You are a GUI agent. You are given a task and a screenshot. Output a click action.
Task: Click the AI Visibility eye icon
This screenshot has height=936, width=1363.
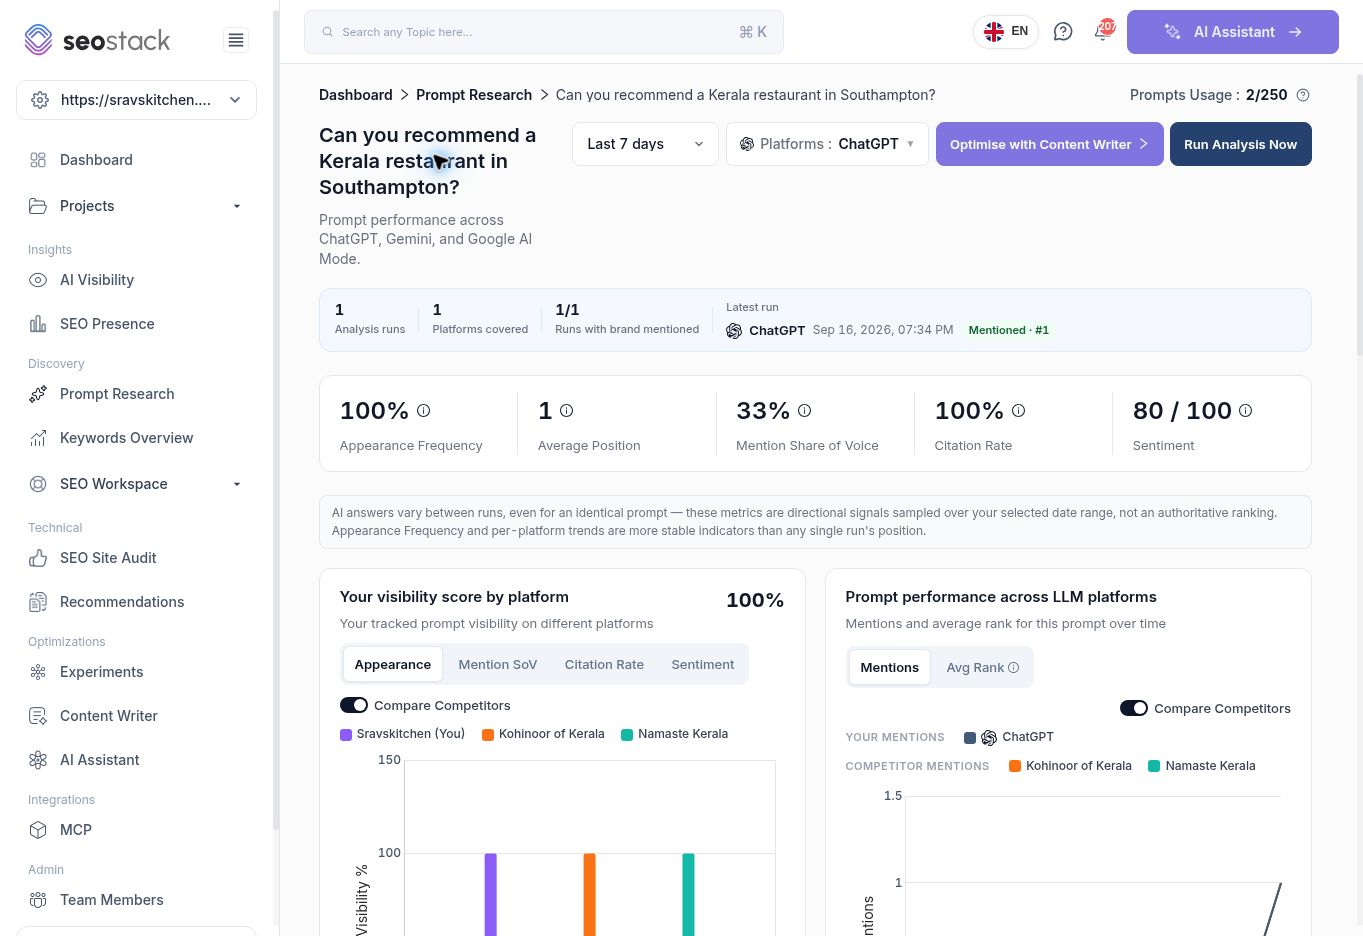pyautogui.click(x=38, y=280)
